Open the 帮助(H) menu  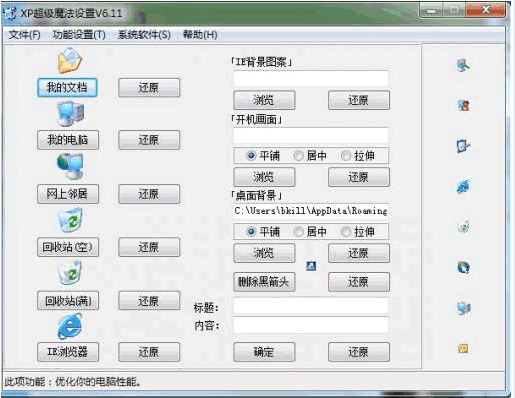tap(200, 35)
